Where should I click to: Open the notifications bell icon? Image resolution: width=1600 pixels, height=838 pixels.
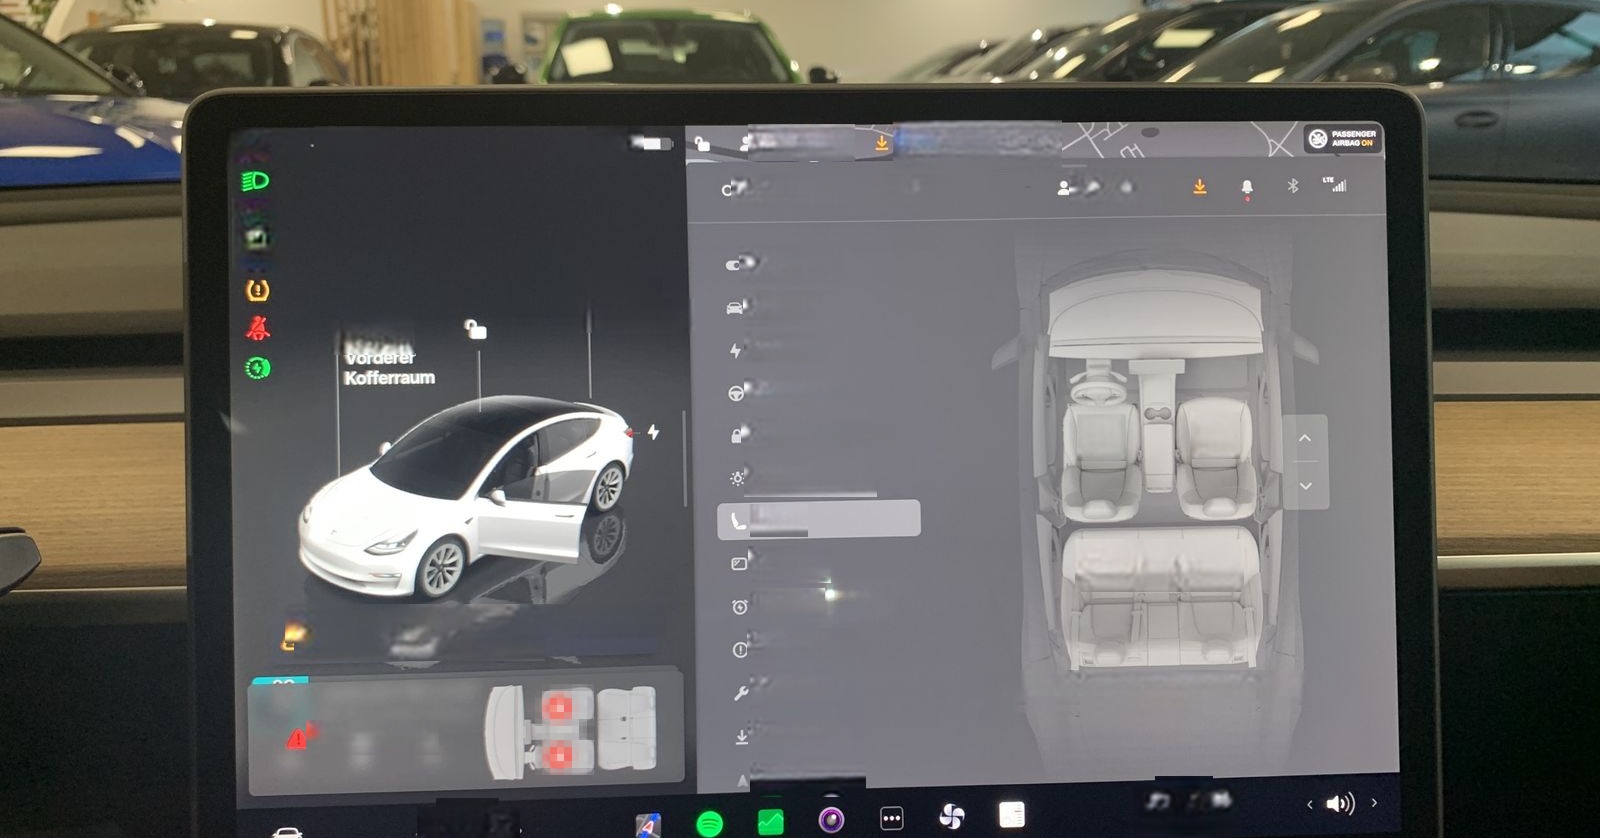click(x=1247, y=188)
